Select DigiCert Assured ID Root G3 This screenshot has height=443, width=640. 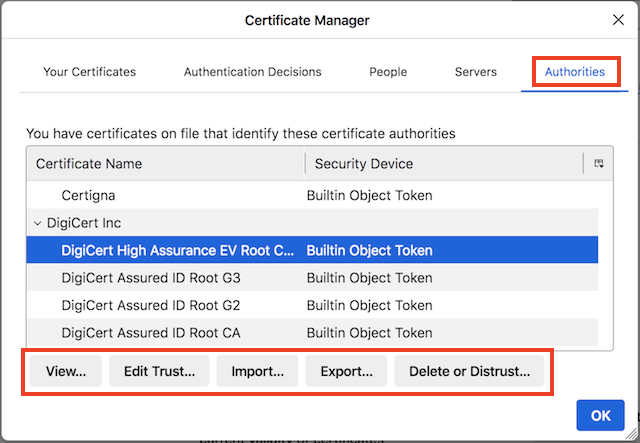pyautogui.click(x=313, y=278)
